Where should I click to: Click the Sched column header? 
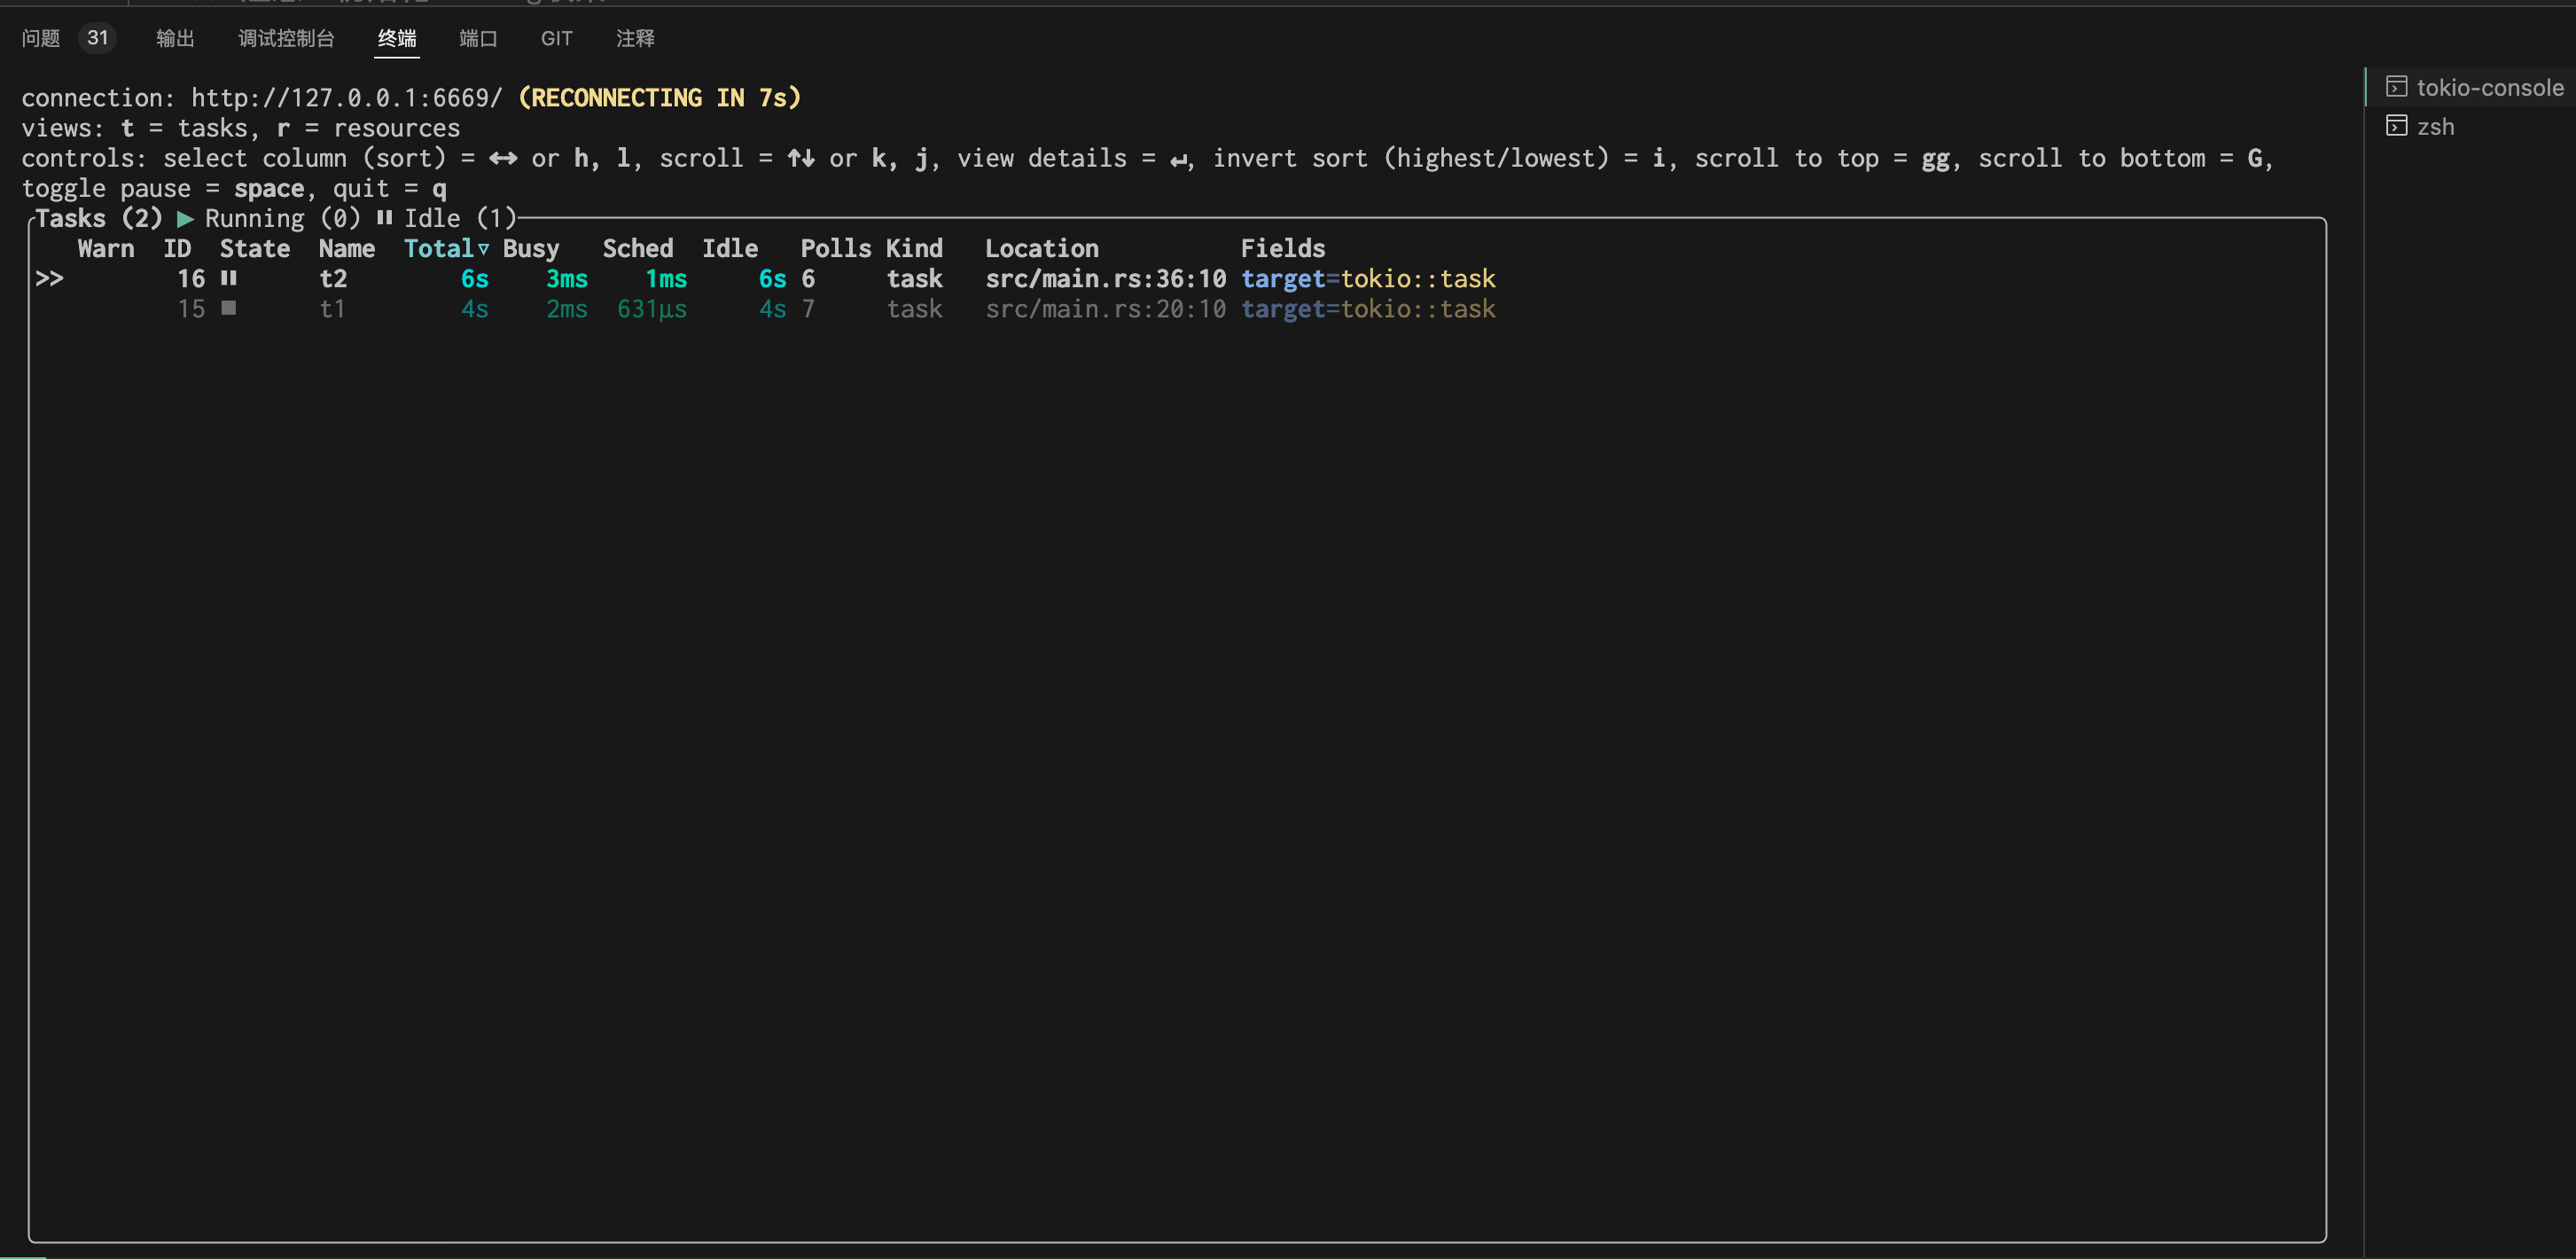point(638,249)
